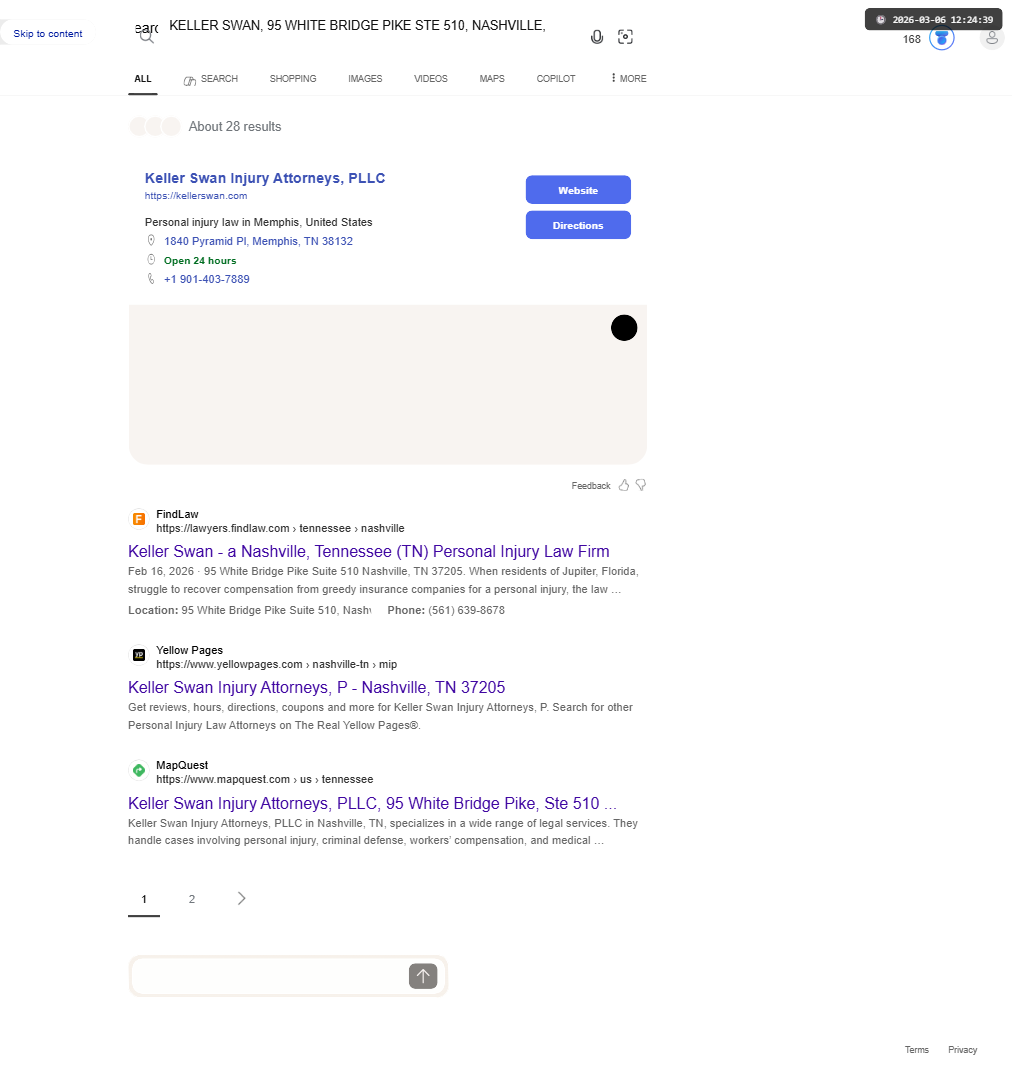Click the Open 24 hours text
This screenshot has width=1012, height=1068.
(200, 260)
